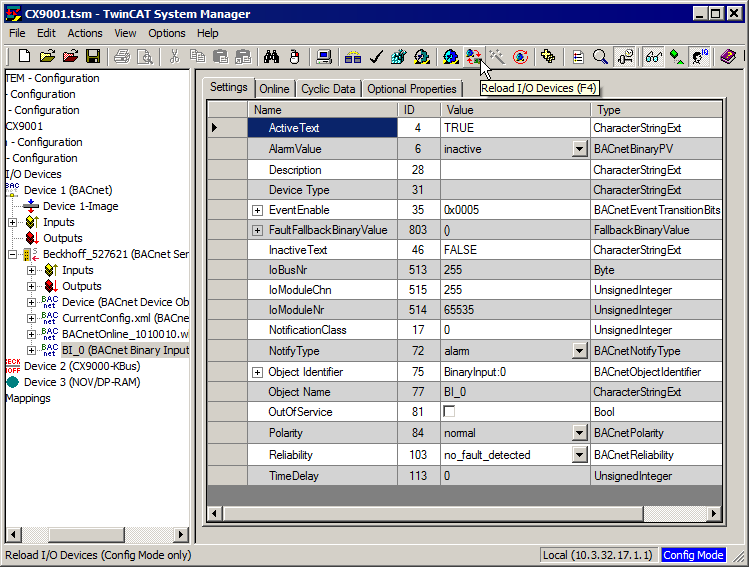Click the Open from target folder icon
This screenshot has height=567, width=749.
(x=70, y=57)
